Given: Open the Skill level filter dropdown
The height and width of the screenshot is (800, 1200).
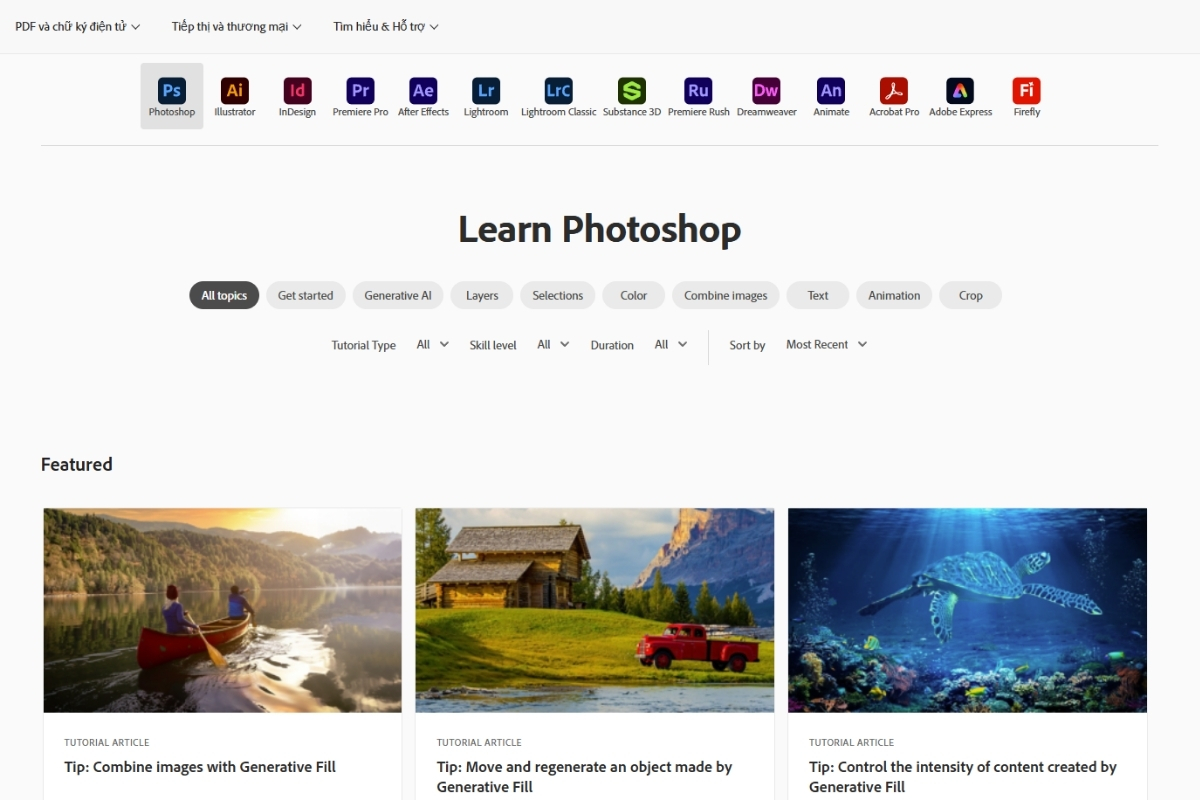Looking at the screenshot, I should point(552,345).
